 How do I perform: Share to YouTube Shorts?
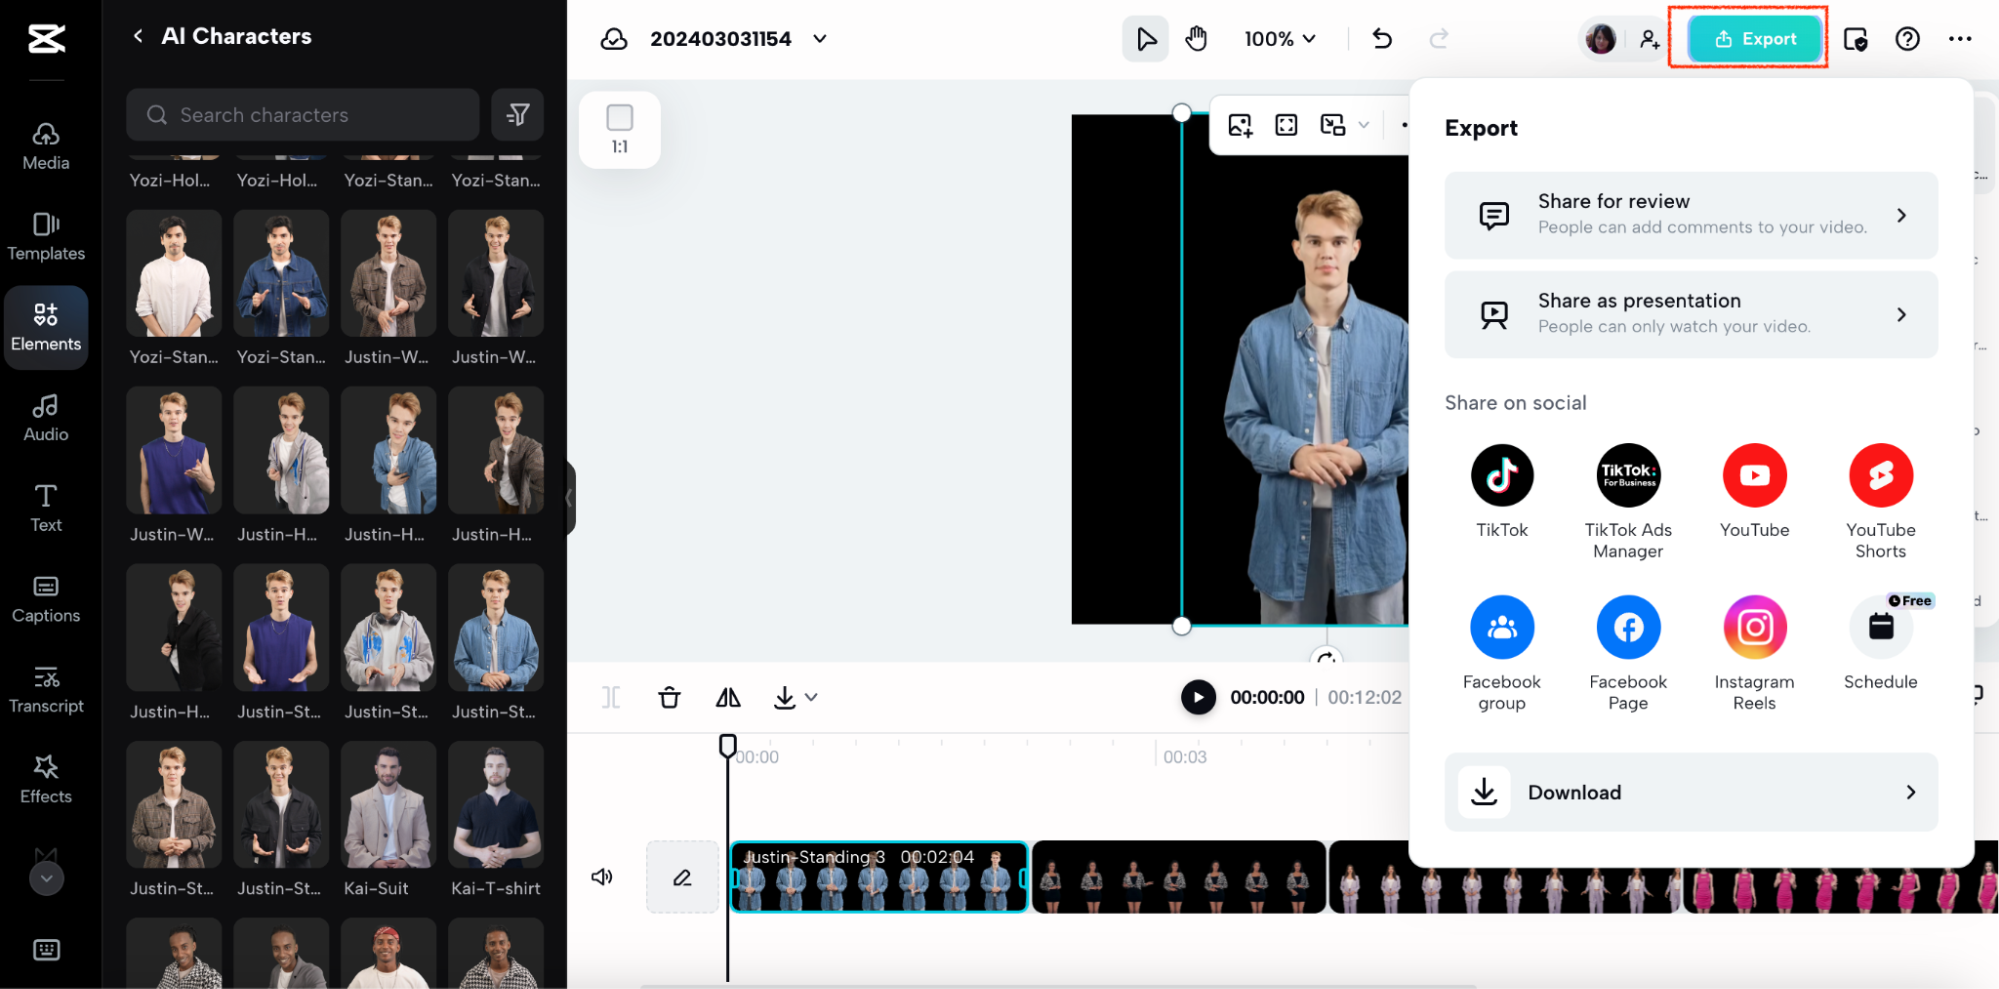pos(1880,502)
